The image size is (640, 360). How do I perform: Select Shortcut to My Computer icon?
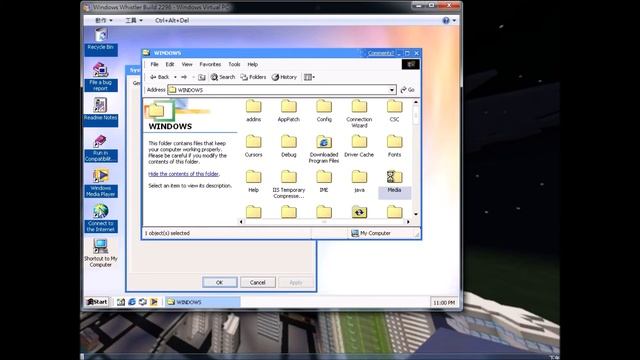point(100,253)
